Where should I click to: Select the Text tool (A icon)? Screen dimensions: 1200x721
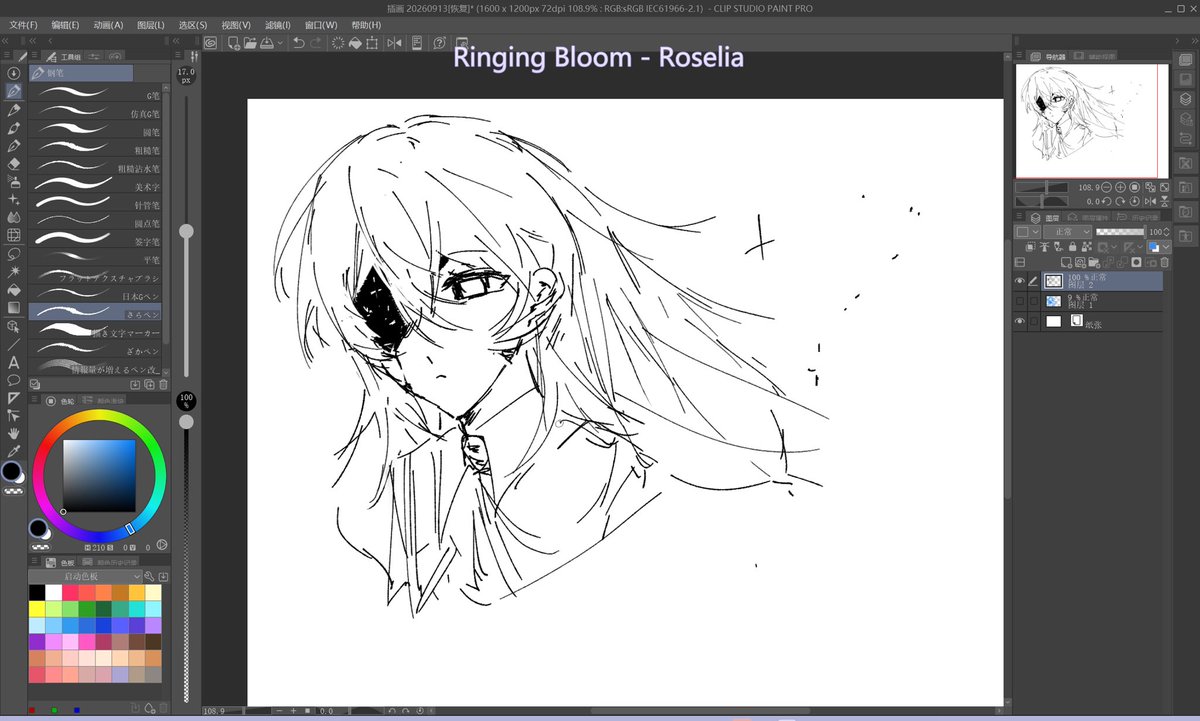point(14,362)
